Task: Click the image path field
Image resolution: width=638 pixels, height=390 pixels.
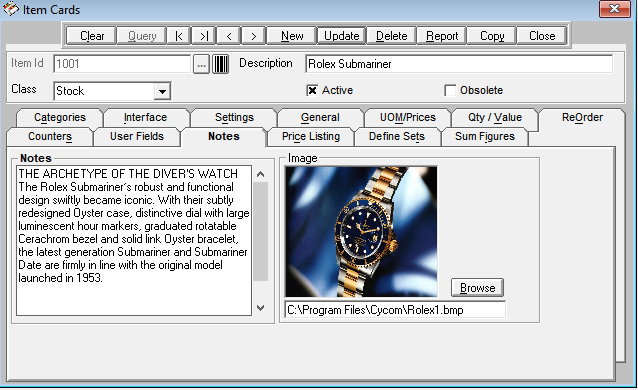Action: pos(395,310)
